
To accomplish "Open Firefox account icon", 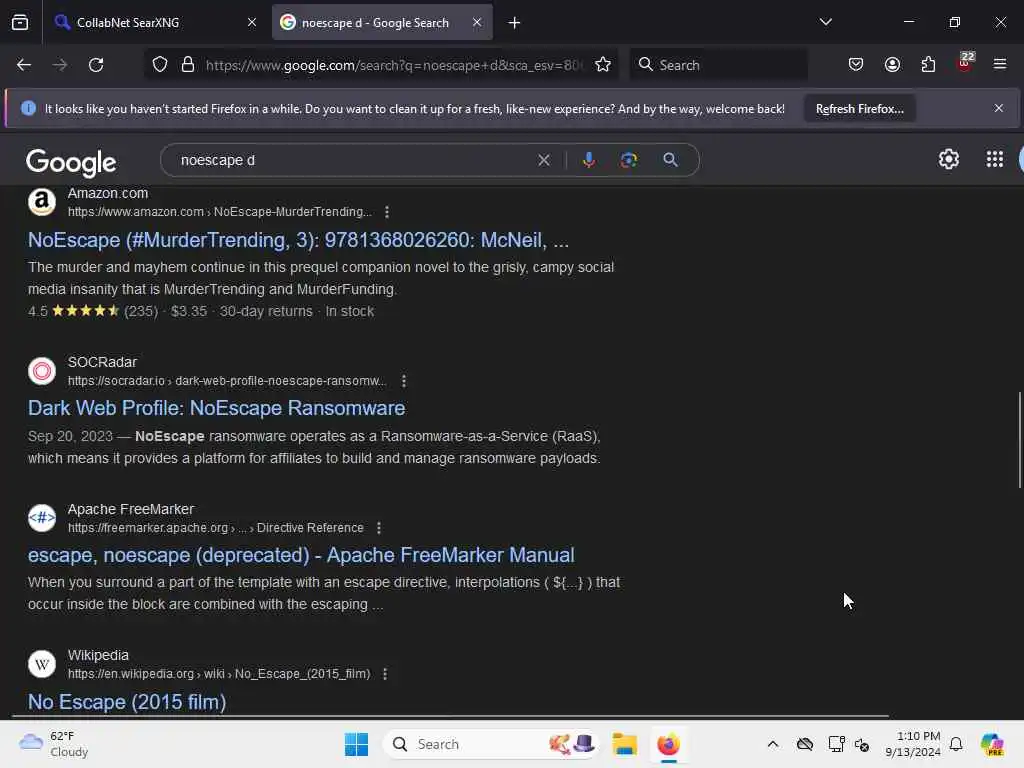I will (x=892, y=65).
